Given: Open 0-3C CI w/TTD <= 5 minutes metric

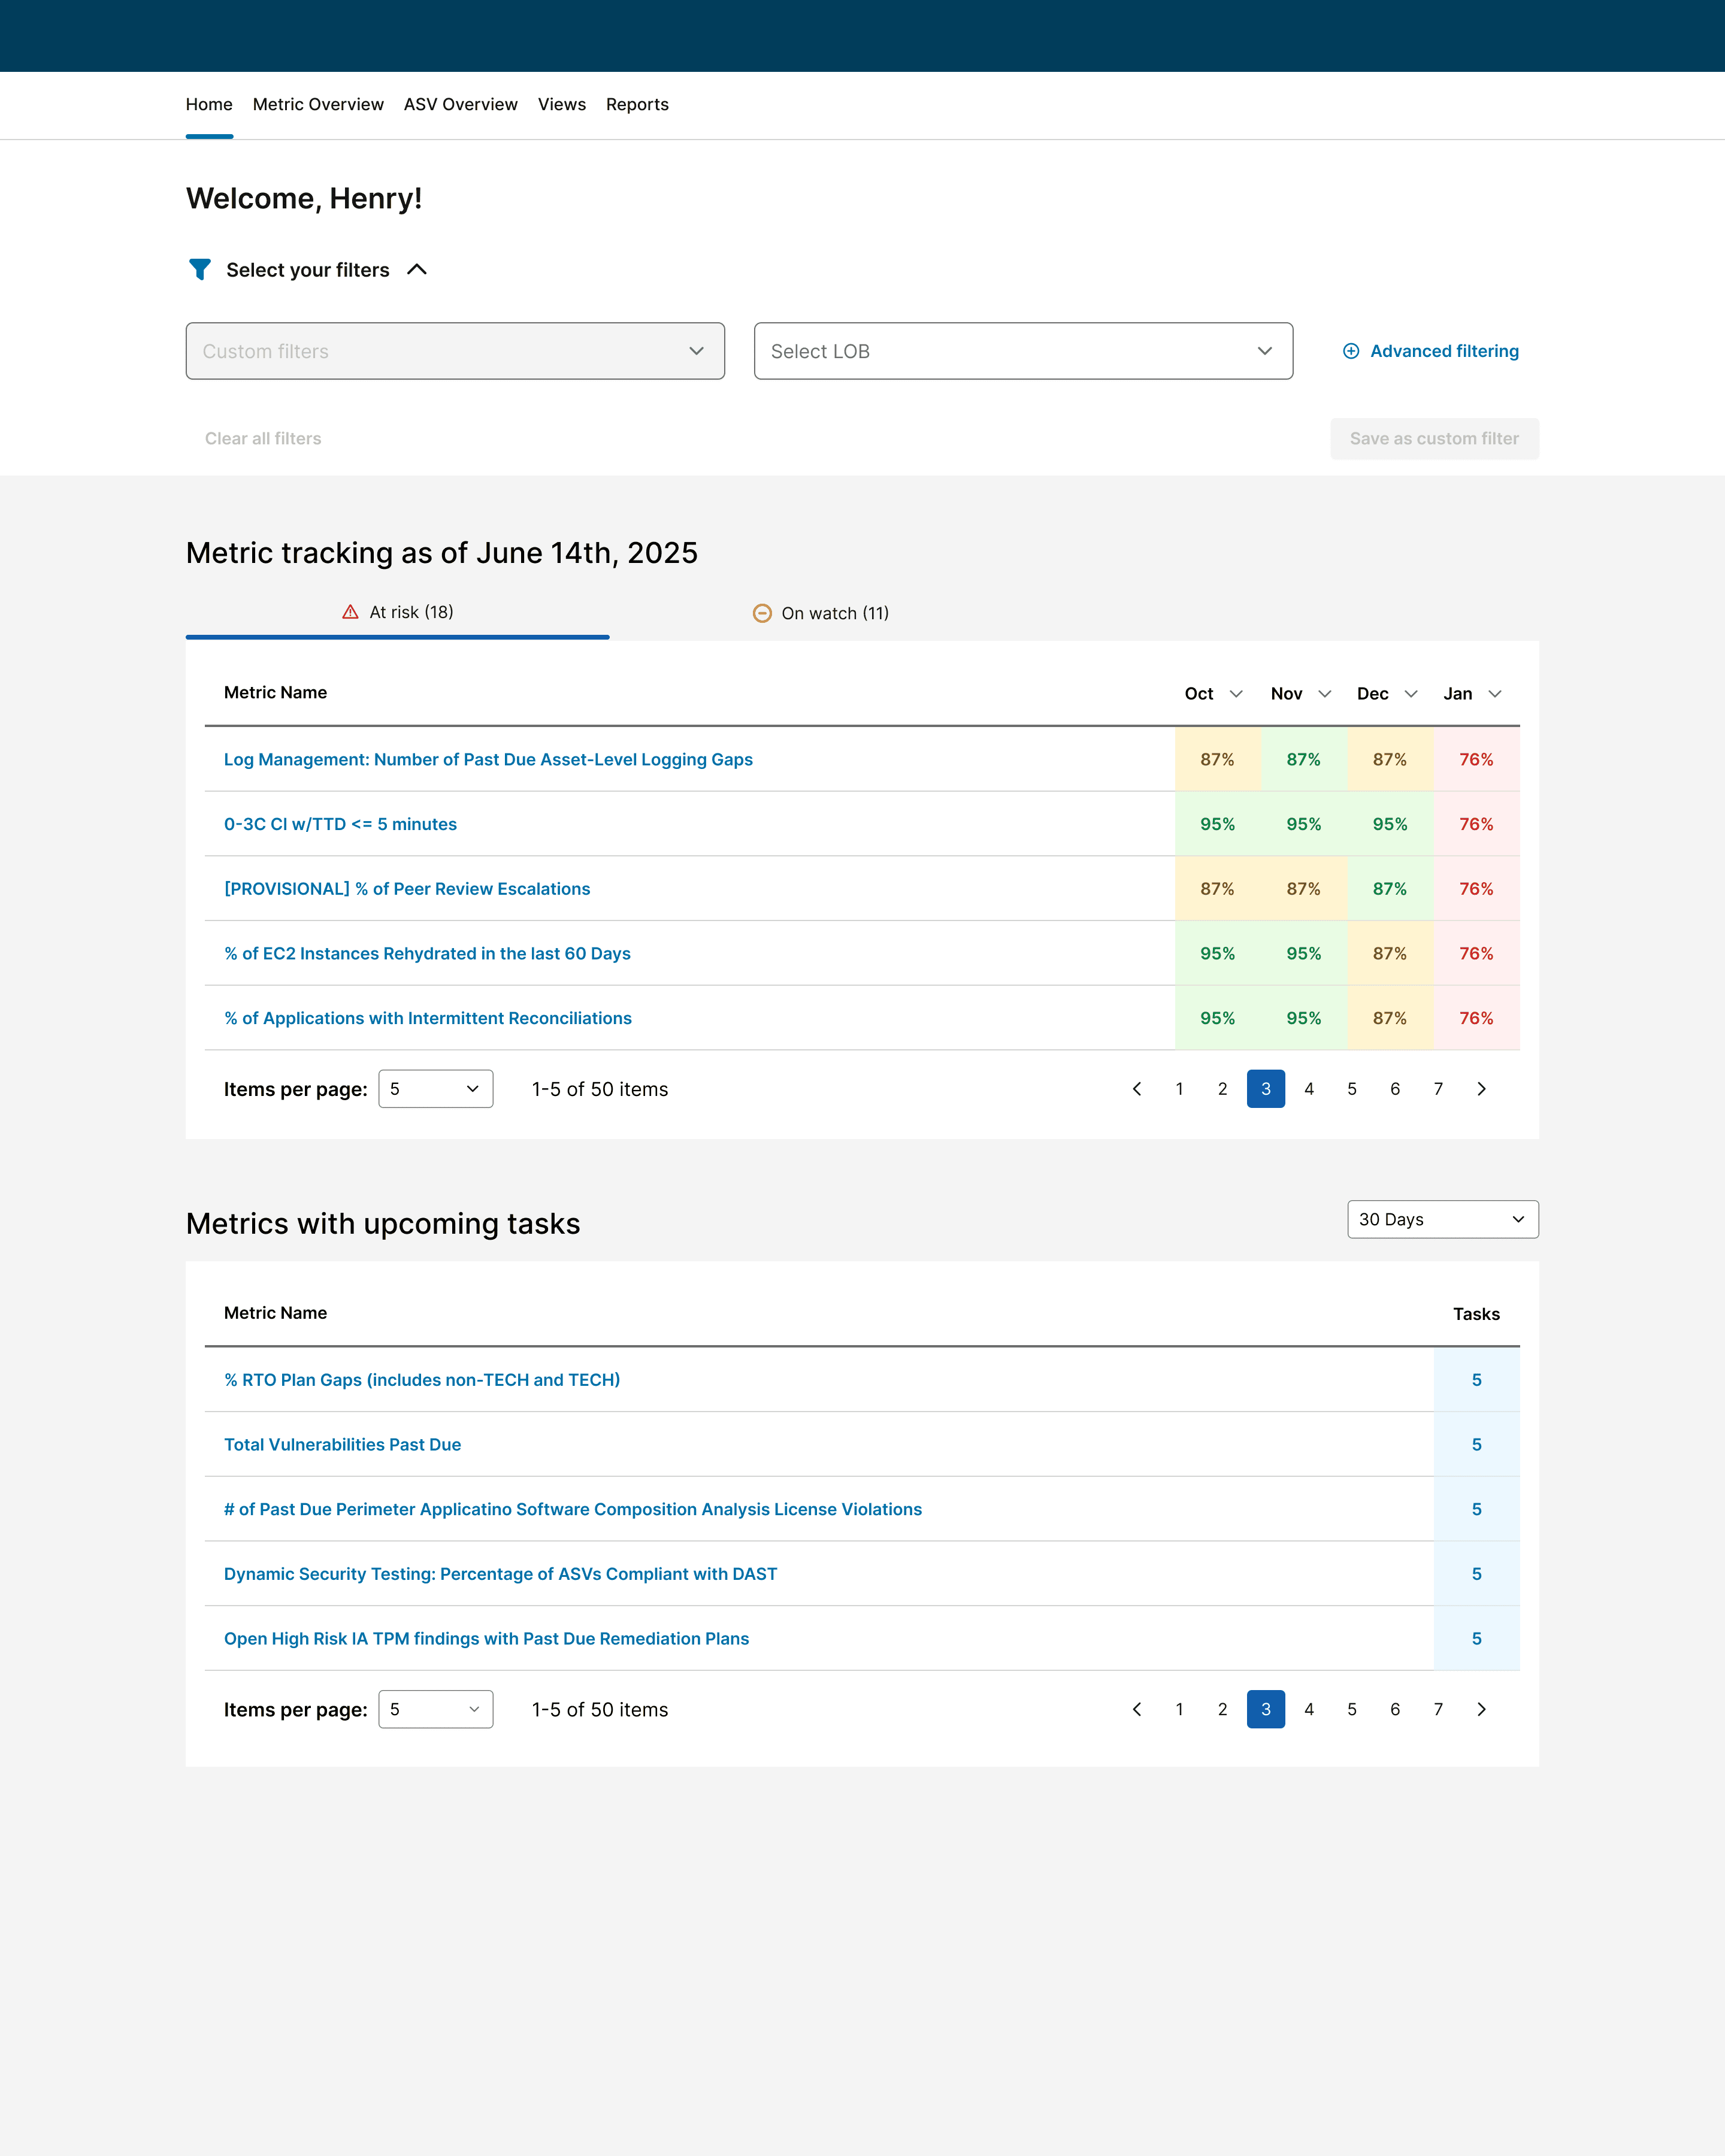Looking at the screenshot, I should click(340, 824).
